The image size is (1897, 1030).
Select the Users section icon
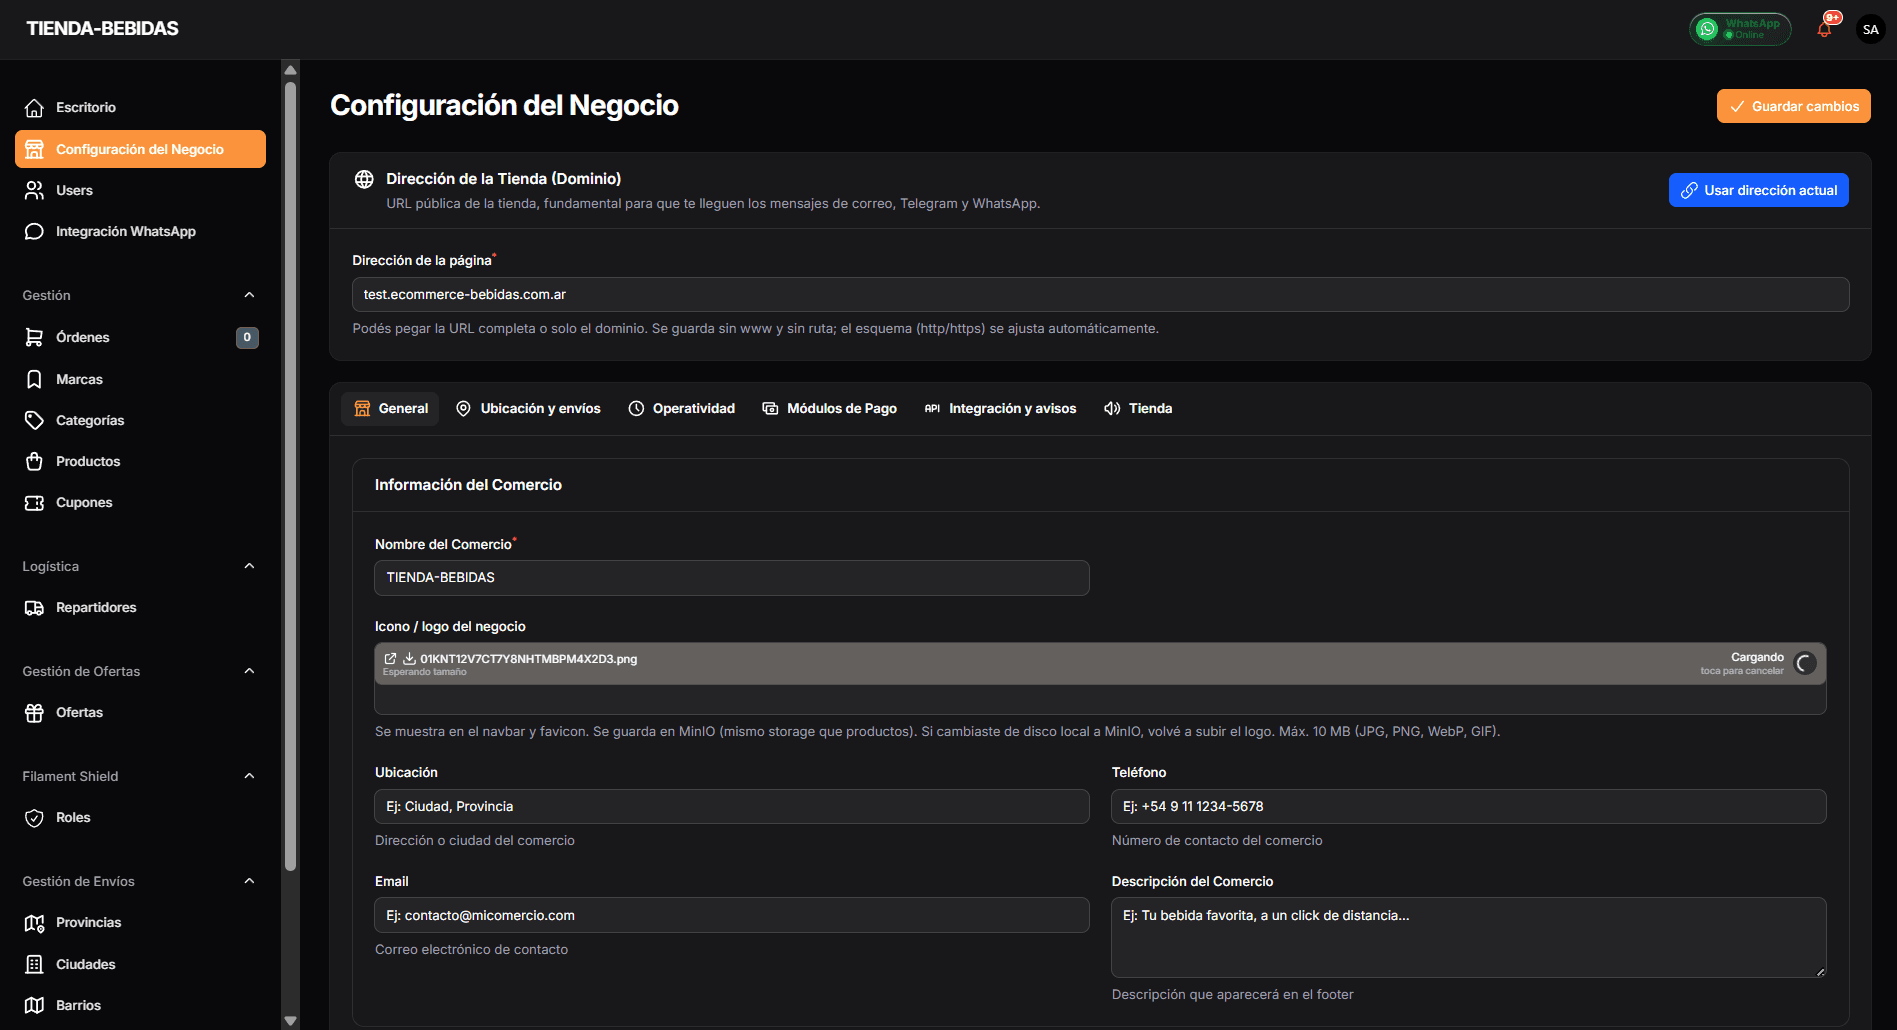tap(35, 190)
